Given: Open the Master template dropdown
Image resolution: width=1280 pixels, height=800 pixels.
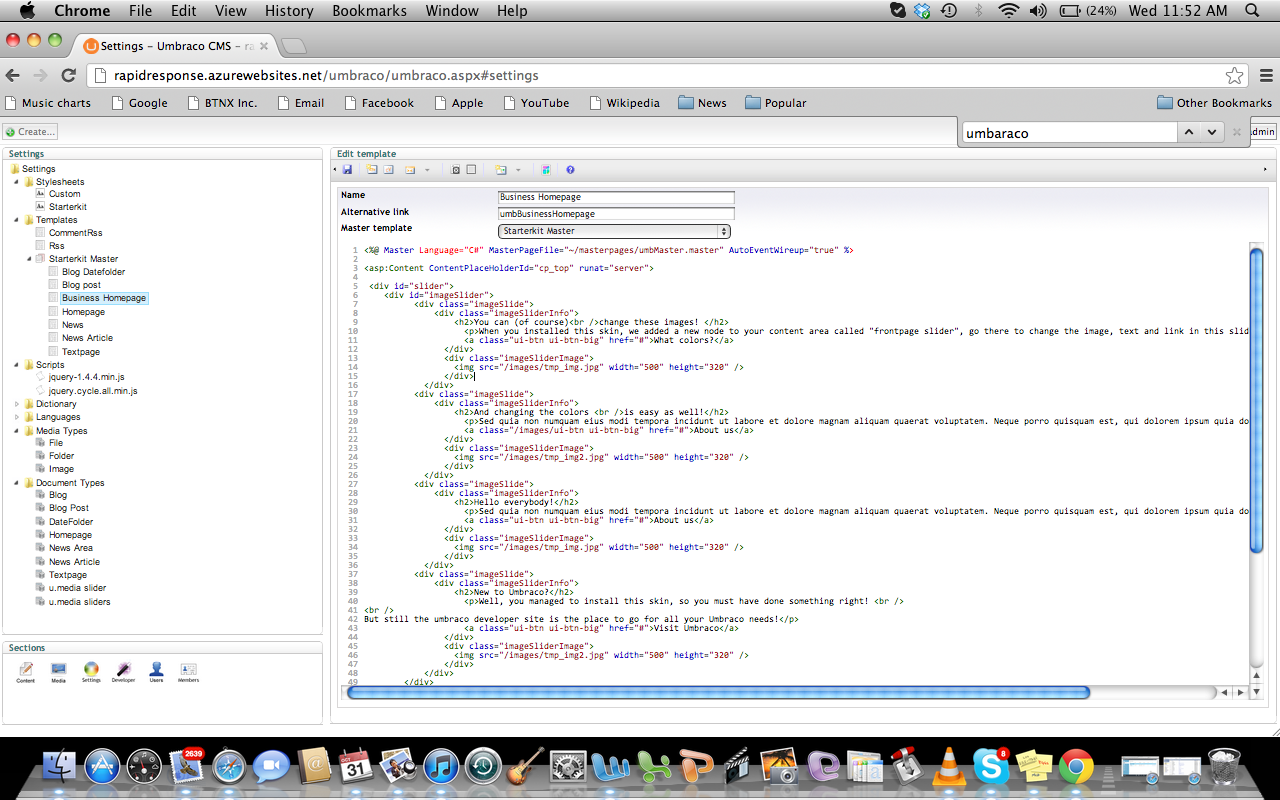Looking at the screenshot, I should click(x=614, y=231).
